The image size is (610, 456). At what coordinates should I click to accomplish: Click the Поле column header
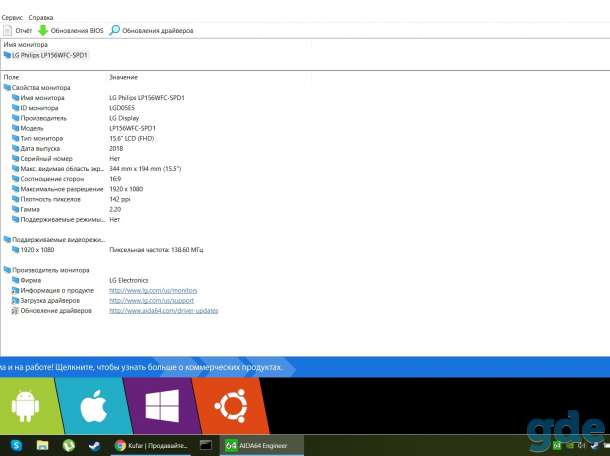pos(11,77)
